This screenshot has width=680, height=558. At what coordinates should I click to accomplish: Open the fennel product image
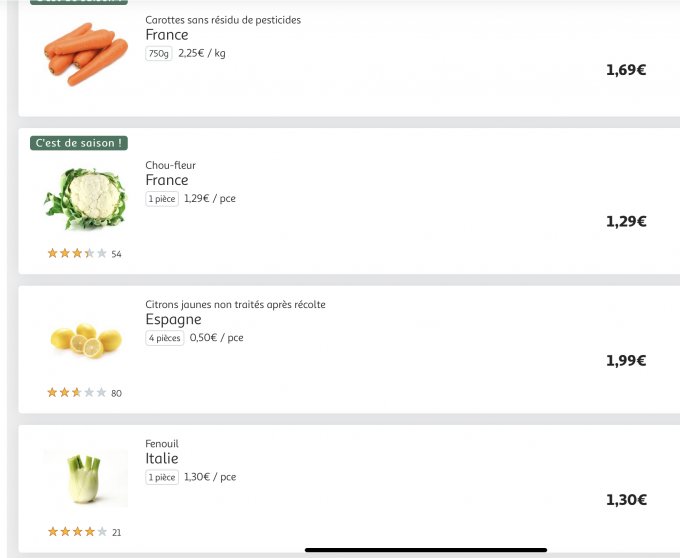[85, 478]
